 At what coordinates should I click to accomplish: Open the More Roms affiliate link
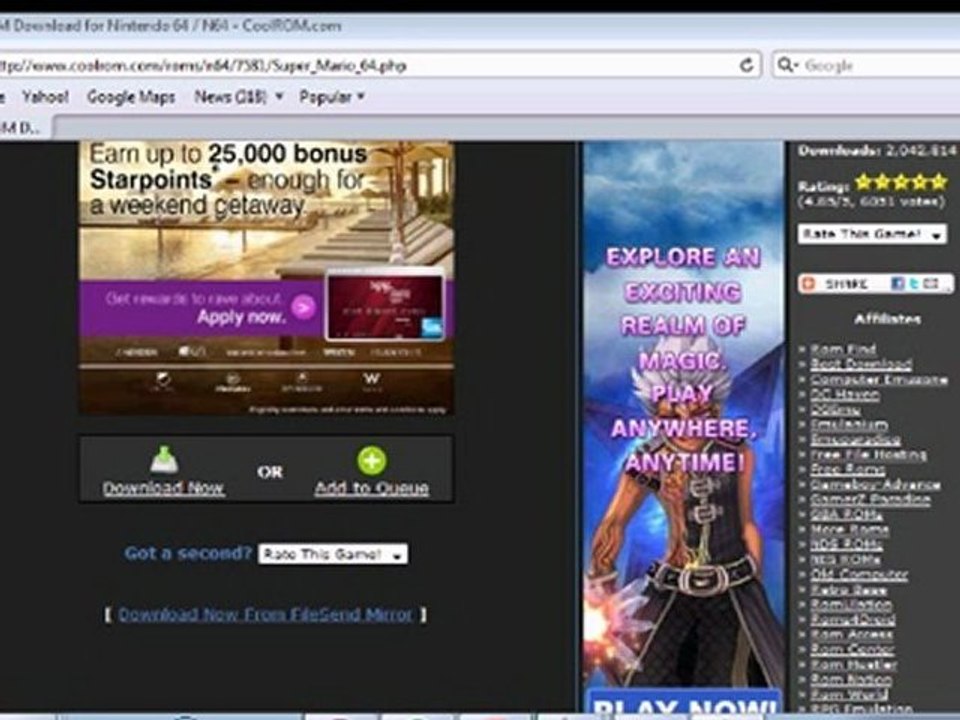[850, 530]
